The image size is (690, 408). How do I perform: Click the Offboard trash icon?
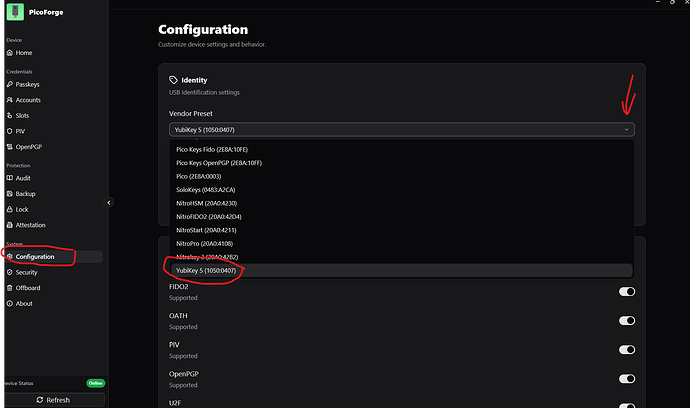[10, 288]
